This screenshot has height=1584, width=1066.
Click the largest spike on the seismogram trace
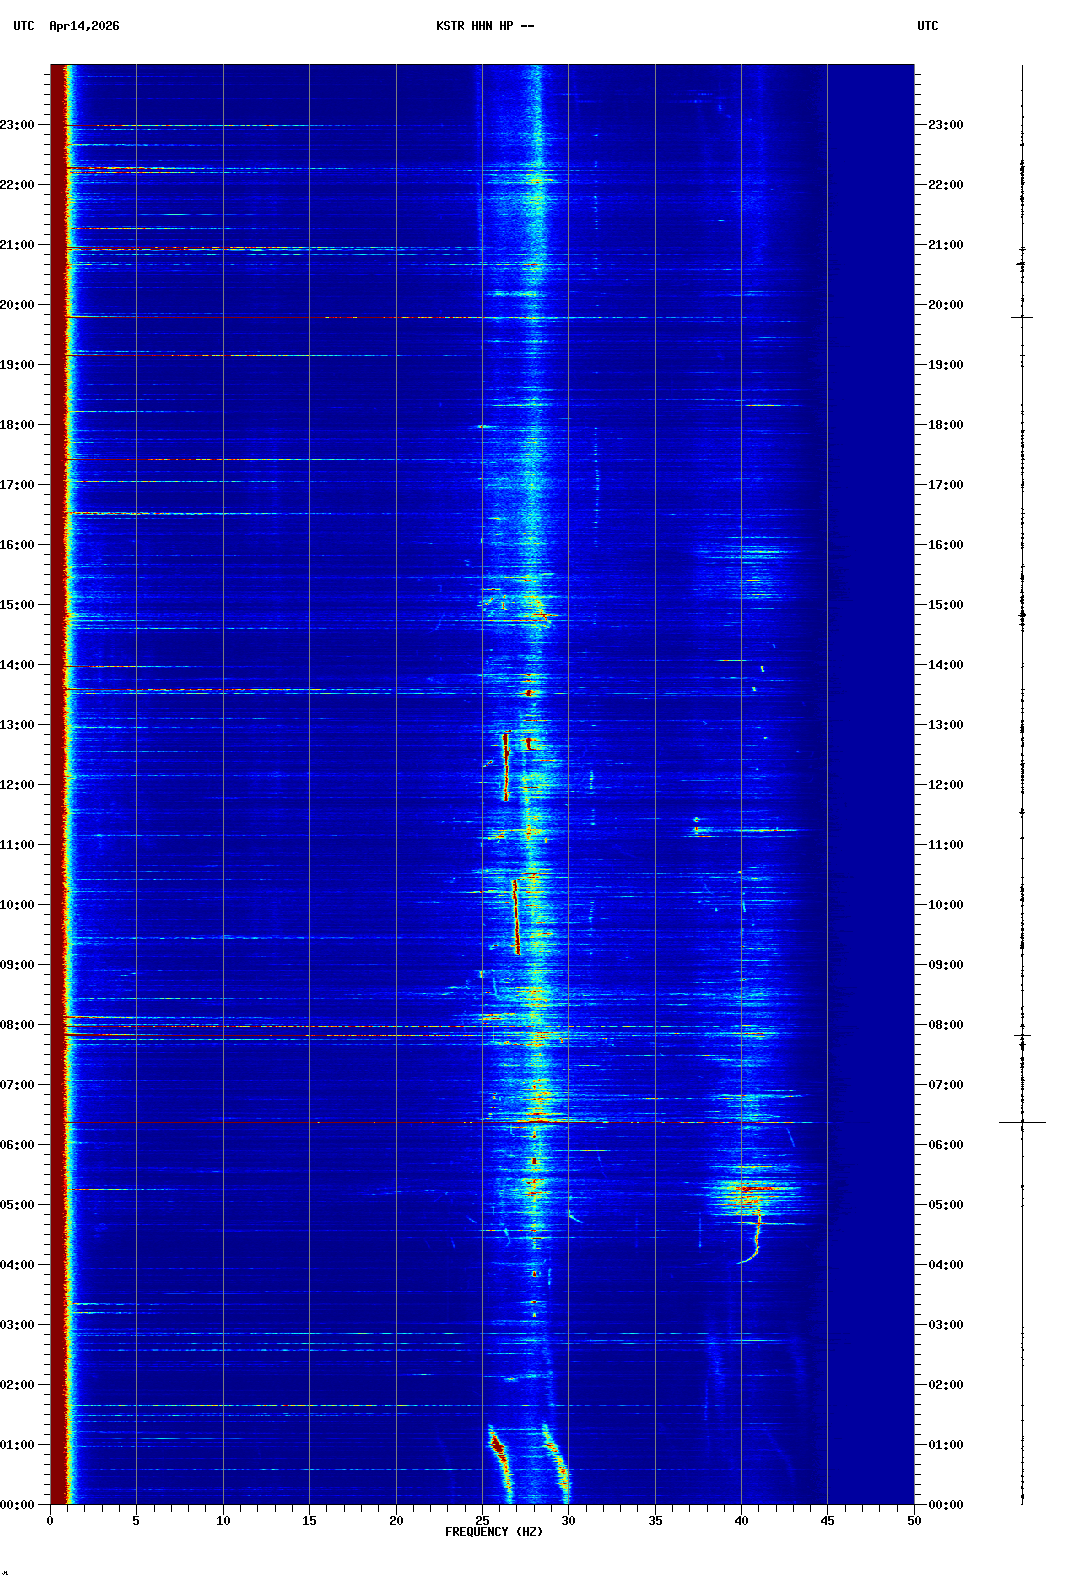pos(1022,1122)
